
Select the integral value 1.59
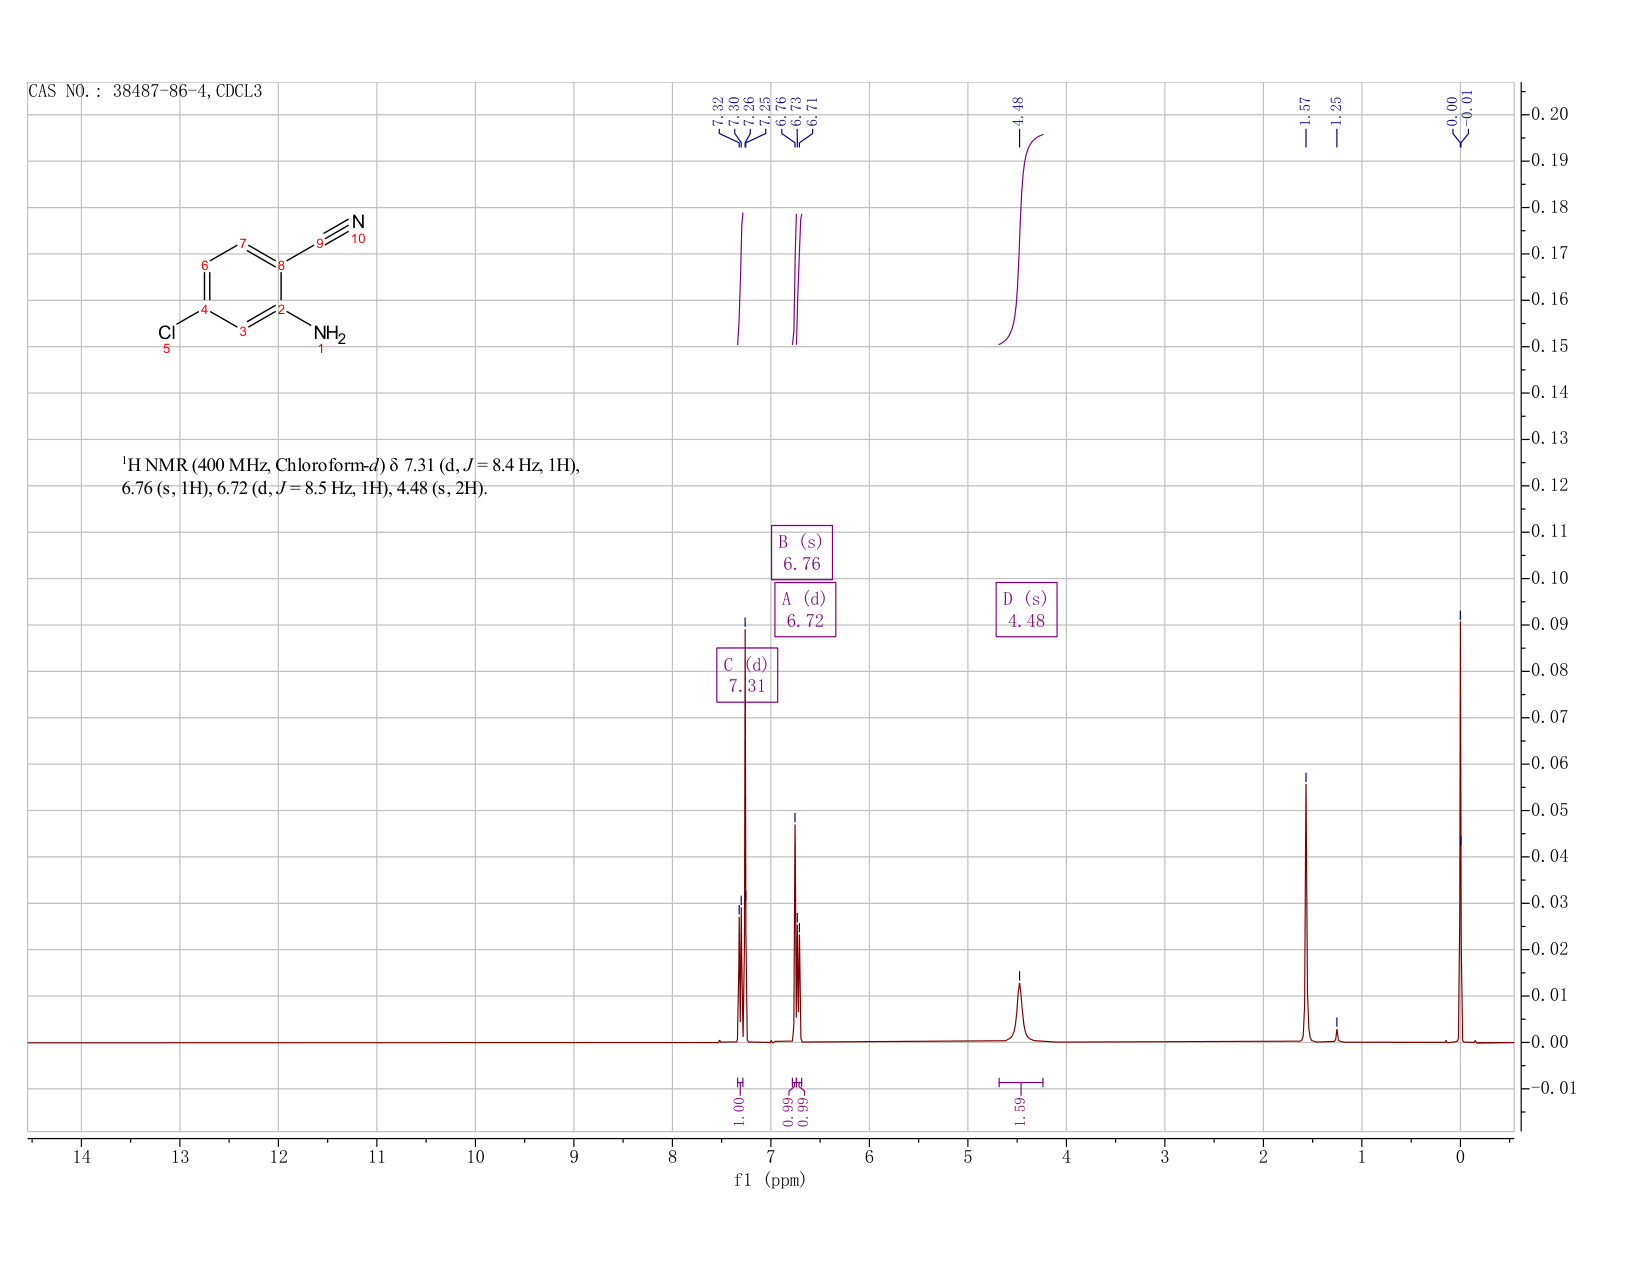[1020, 1111]
